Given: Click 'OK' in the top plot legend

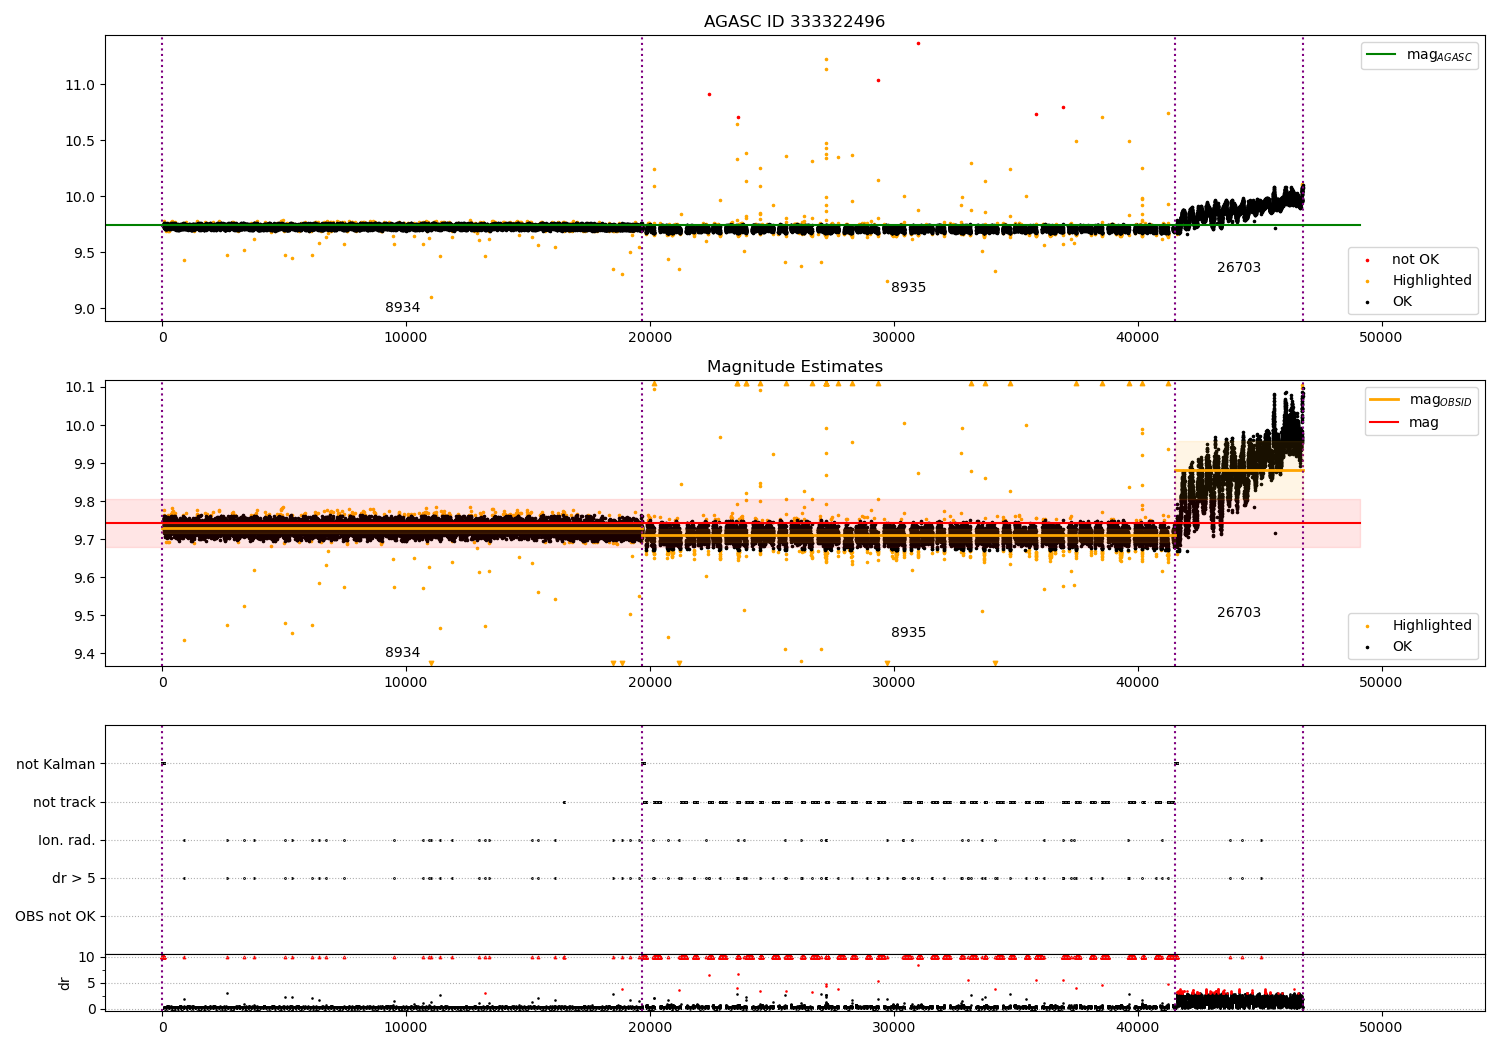Looking at the screenshot, I should click(x=1402, y=302).
